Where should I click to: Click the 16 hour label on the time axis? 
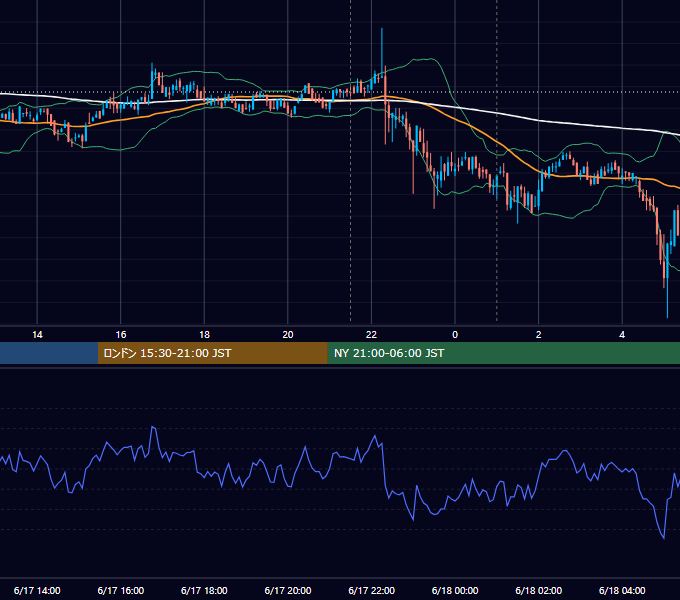pyautogui.click(x=121, y=335)
